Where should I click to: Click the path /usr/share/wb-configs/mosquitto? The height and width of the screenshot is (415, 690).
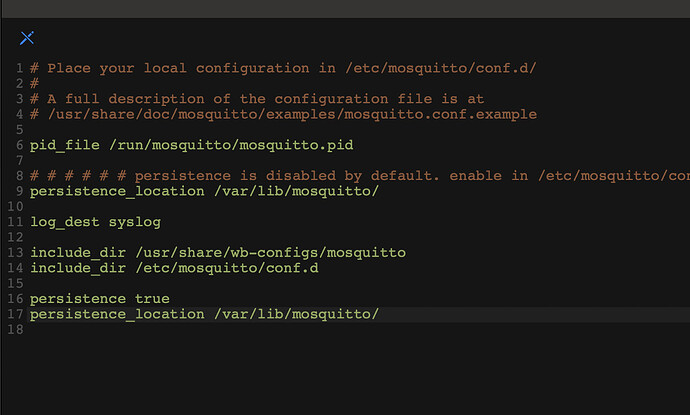pos(271,253)
